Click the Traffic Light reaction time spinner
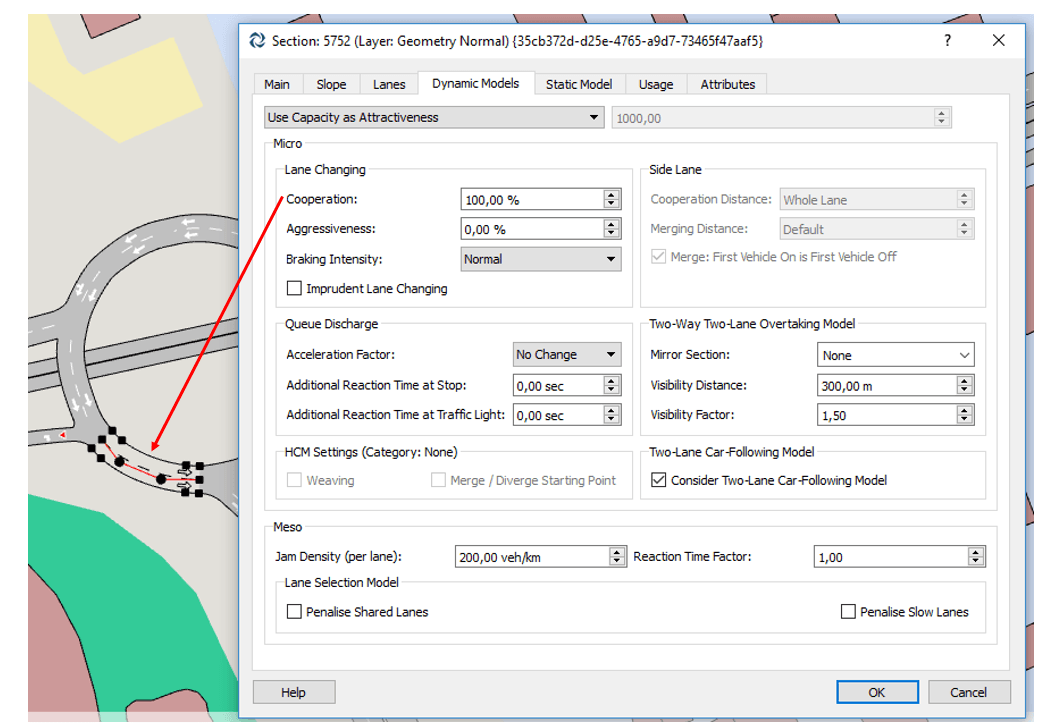1045x728 pixels. 612,415
